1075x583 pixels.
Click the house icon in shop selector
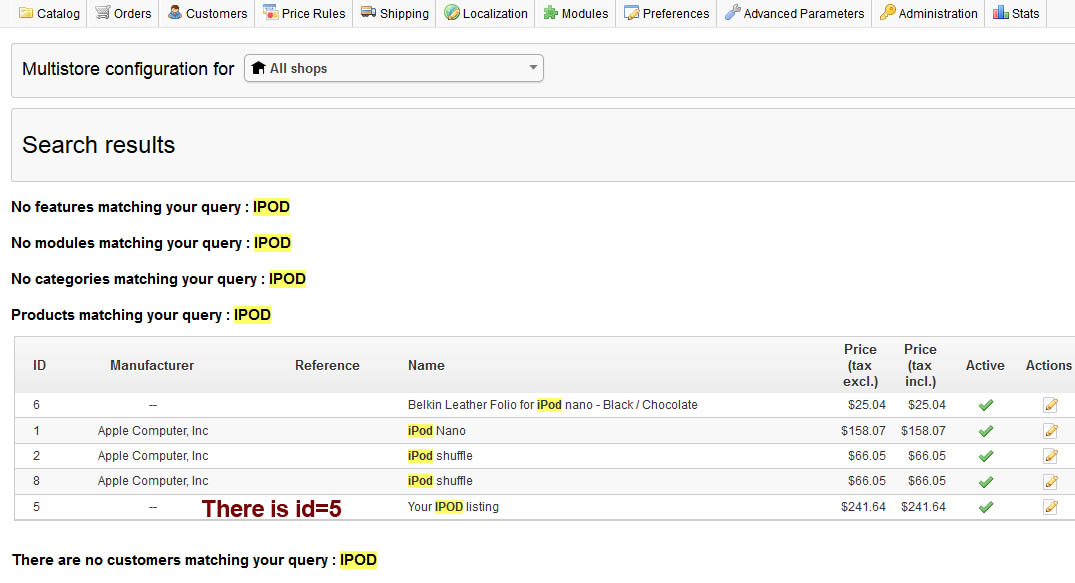point(258,68)
